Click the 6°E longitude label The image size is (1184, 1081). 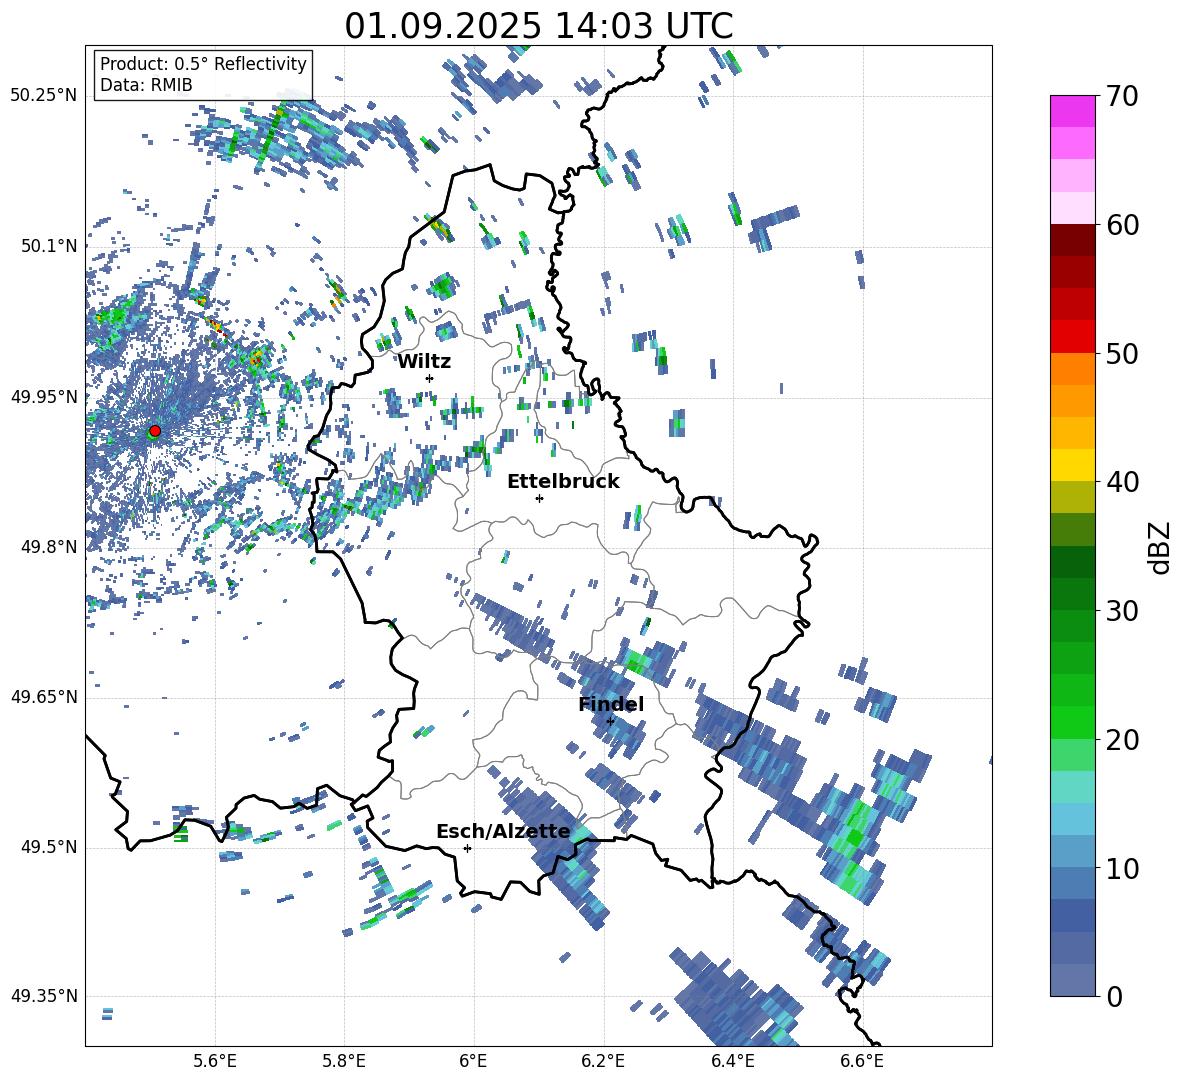(x=473, y=1061)
